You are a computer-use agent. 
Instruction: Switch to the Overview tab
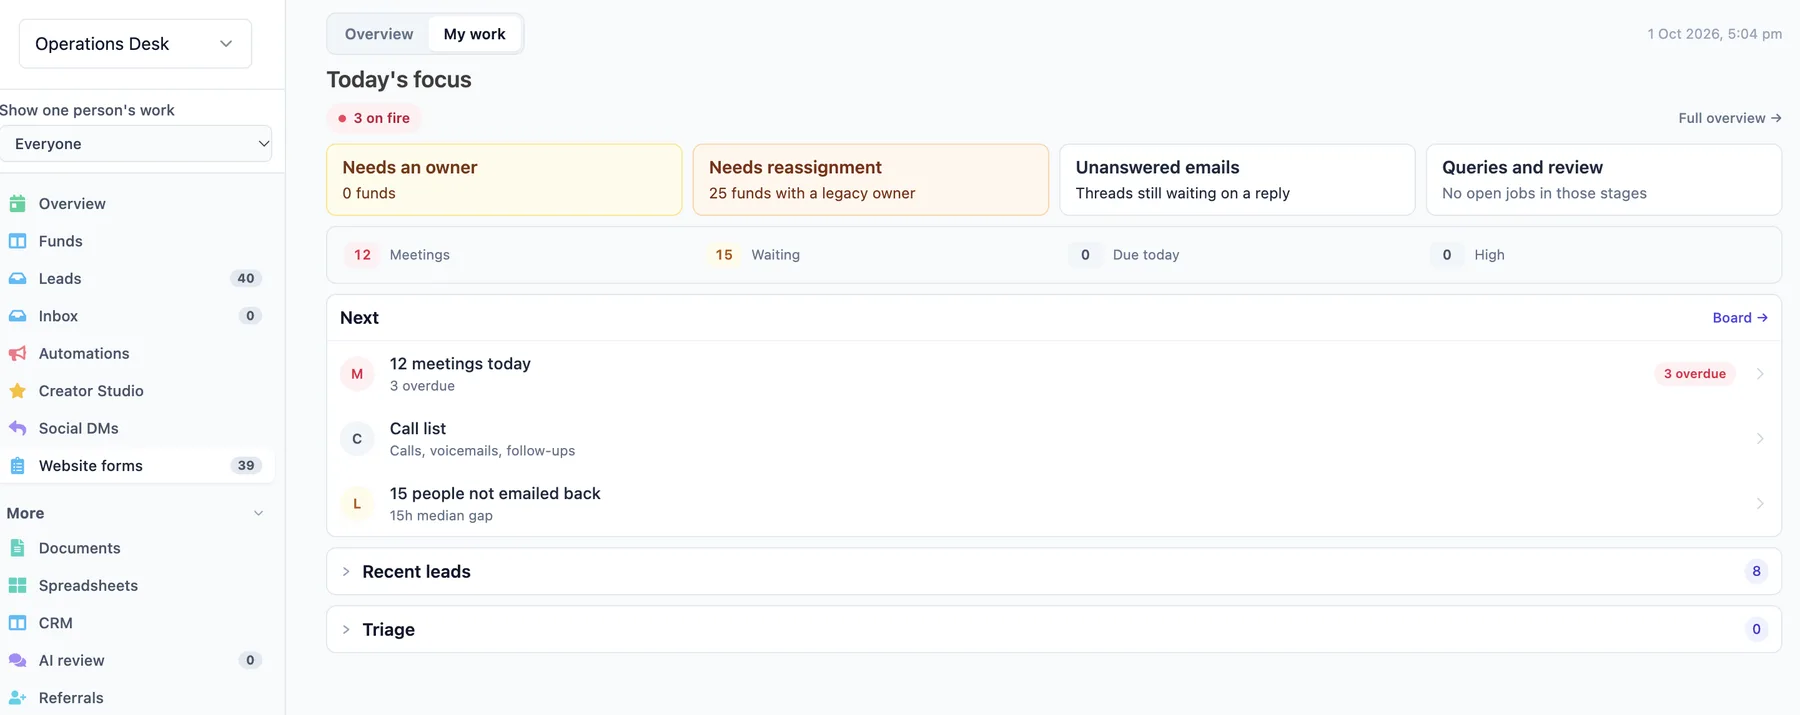pos(379,34)
